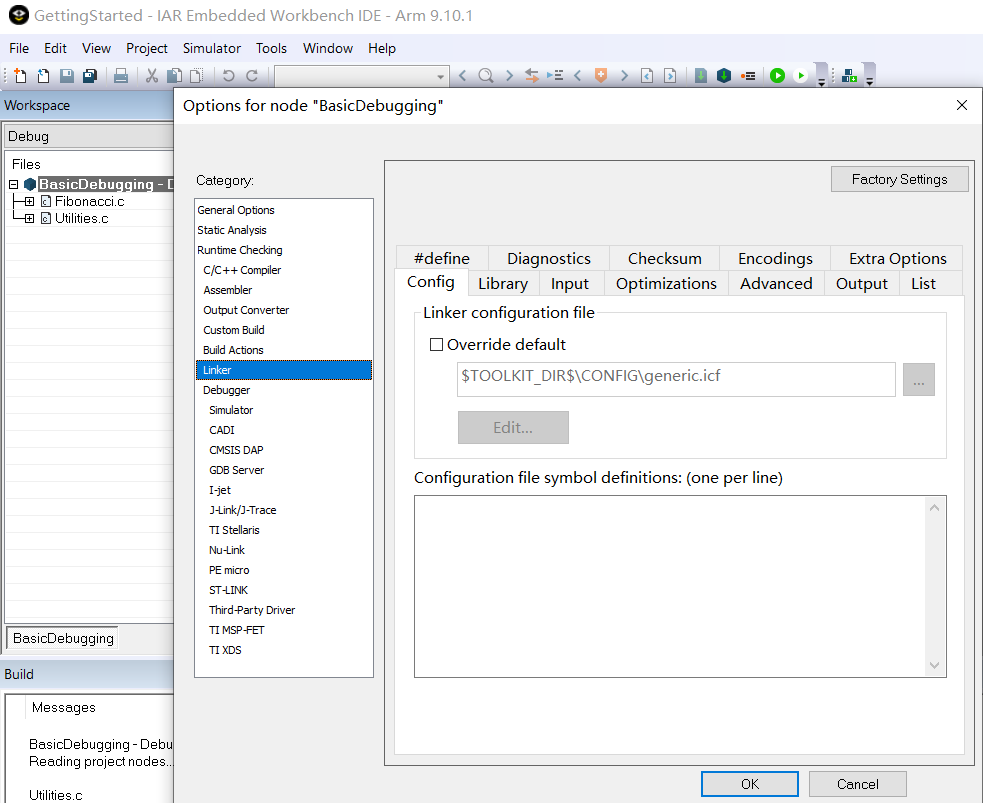This screenshot has width=983, height=803.
Task: Click the BasicDebugging workspace bottom tab
Action: click(x=63, y=638)
